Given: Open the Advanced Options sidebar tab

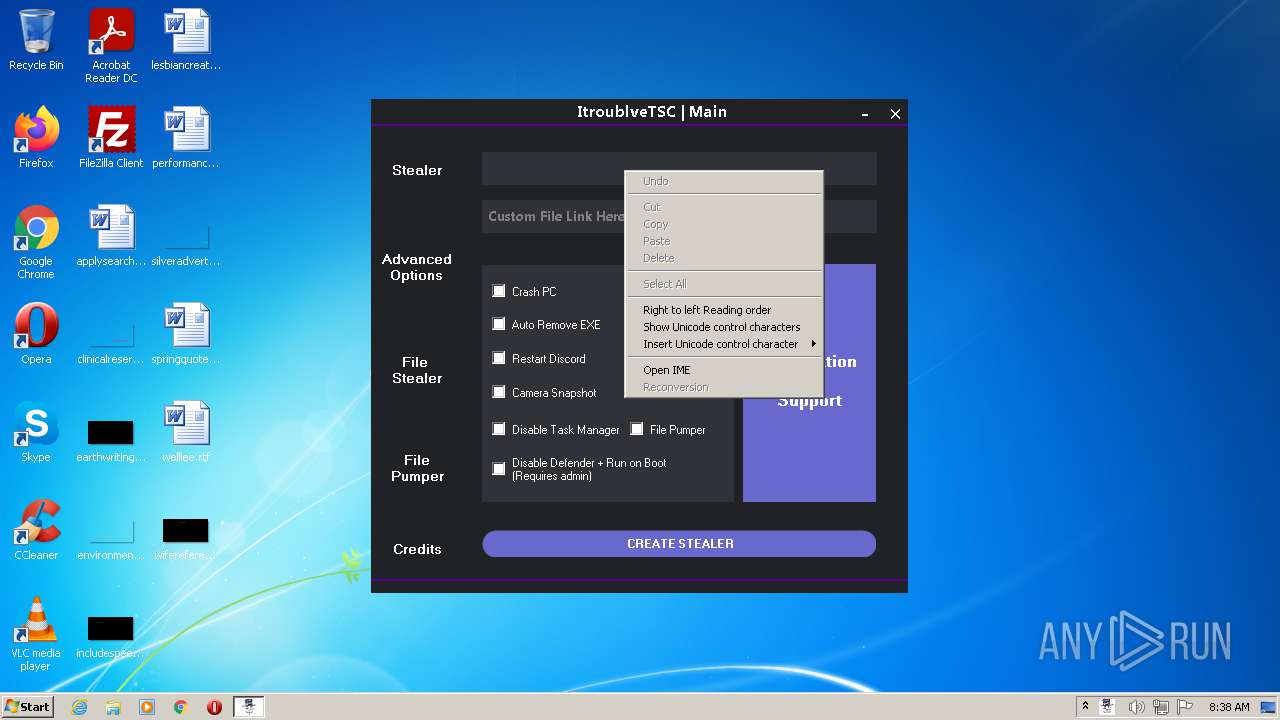Looking at the screenshot, I should (x=417, y=267).
